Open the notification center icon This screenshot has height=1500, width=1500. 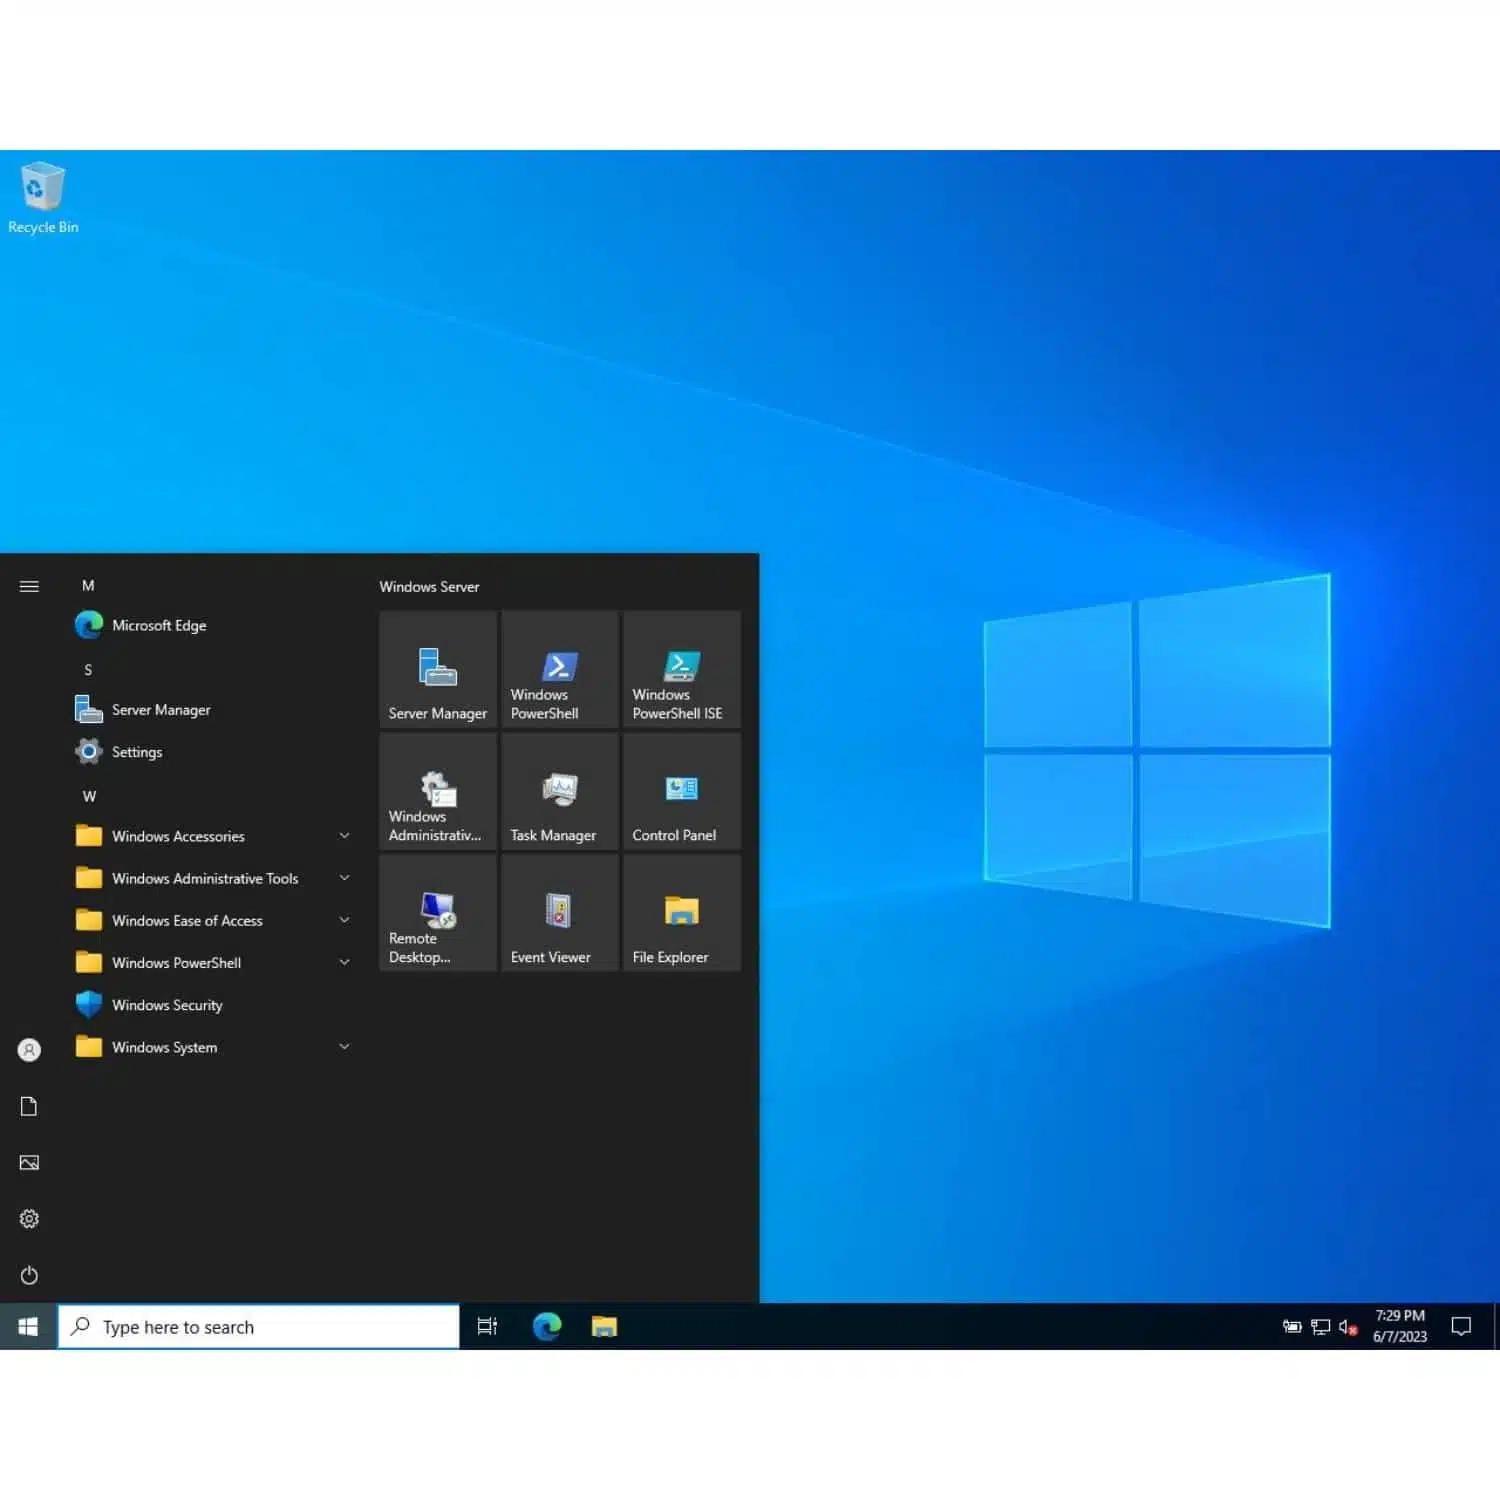(1461, 1327)
